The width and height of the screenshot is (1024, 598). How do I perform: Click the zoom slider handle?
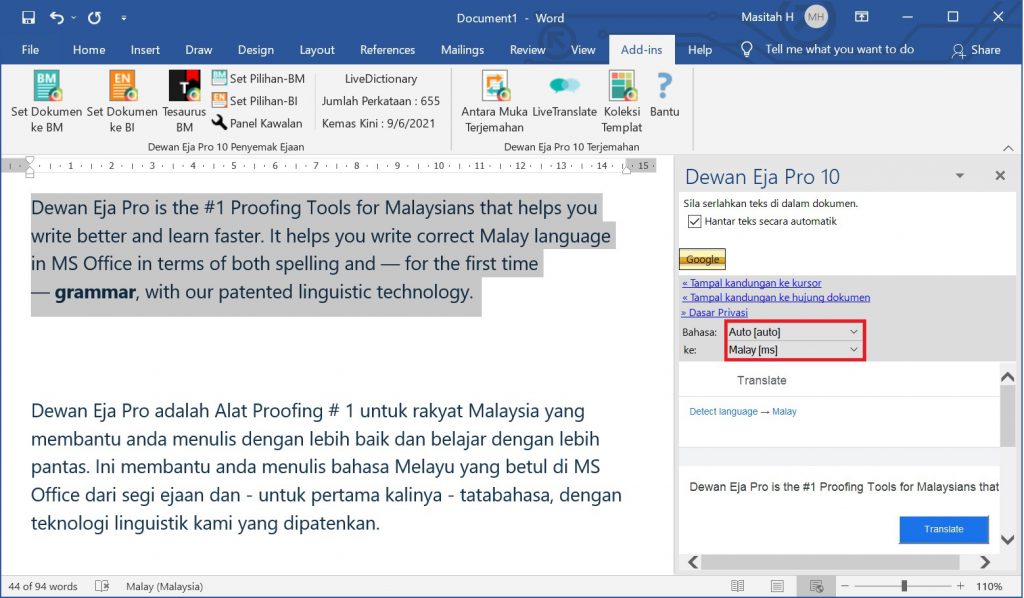coord(904,586)
